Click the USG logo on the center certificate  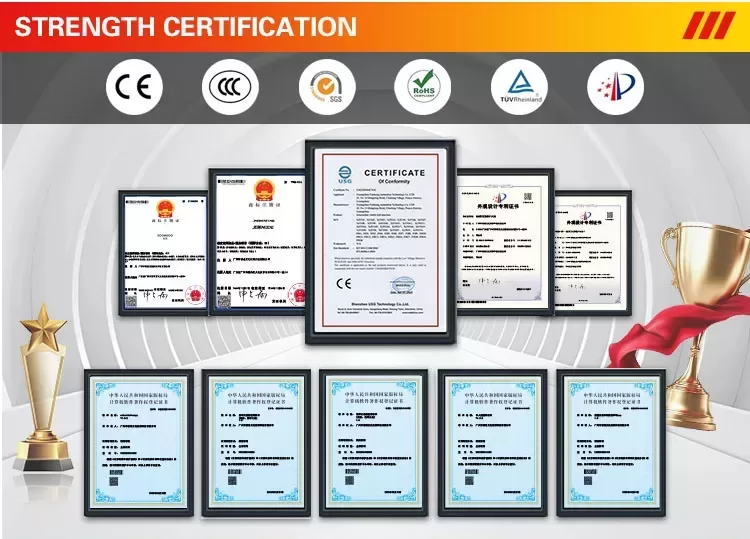pos(344,176)
